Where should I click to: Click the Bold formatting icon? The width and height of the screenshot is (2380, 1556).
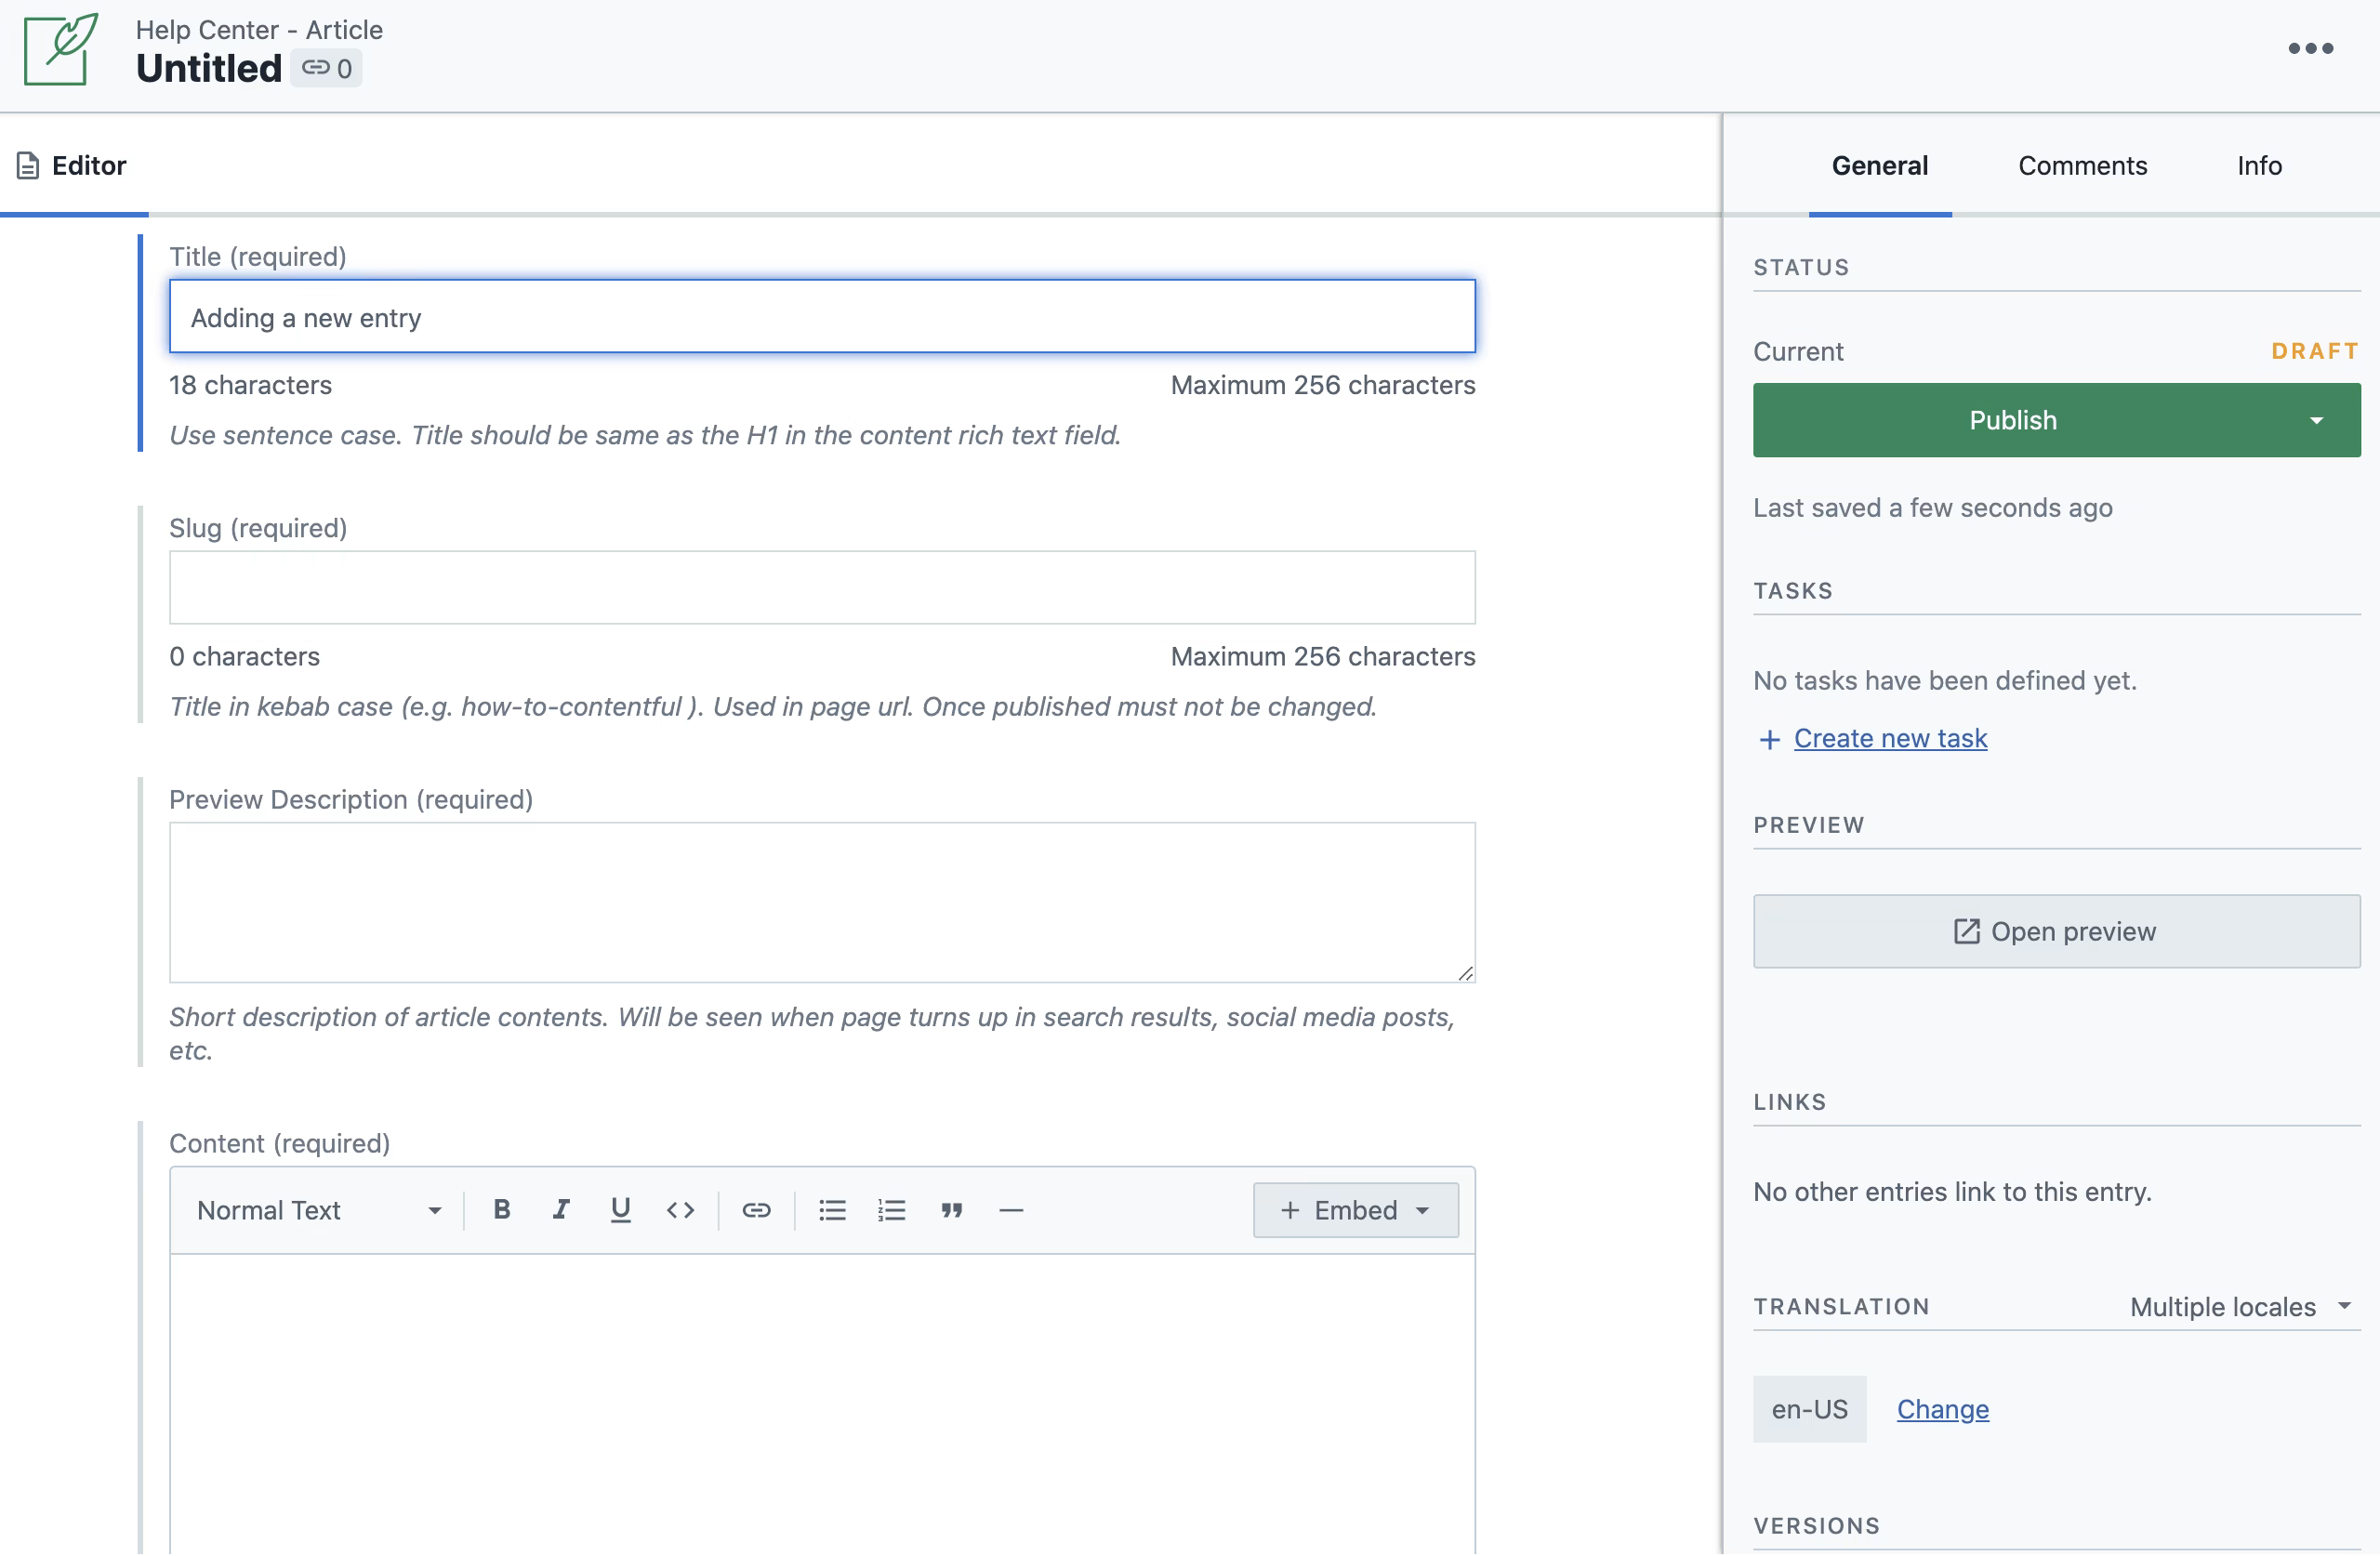point(504,1210)
